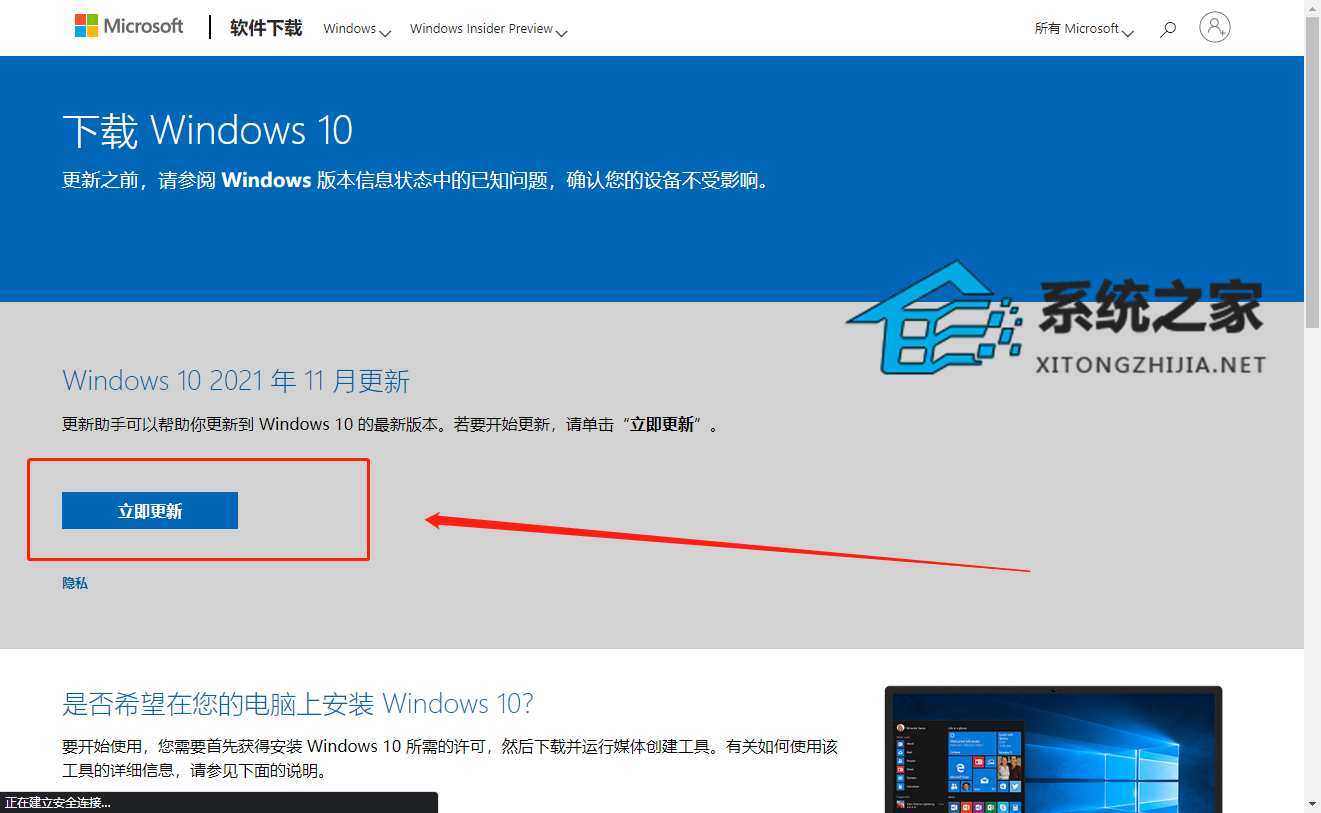
Task: Click the status text 正在建立安全连接...
Action: click(x=58, y=802)
